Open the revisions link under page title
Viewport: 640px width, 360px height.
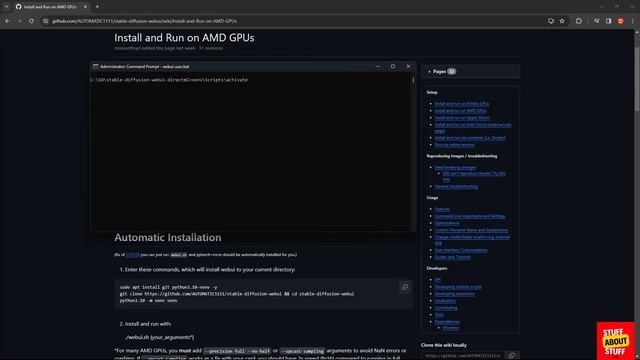pyautogui.click(x=211, y=48)
